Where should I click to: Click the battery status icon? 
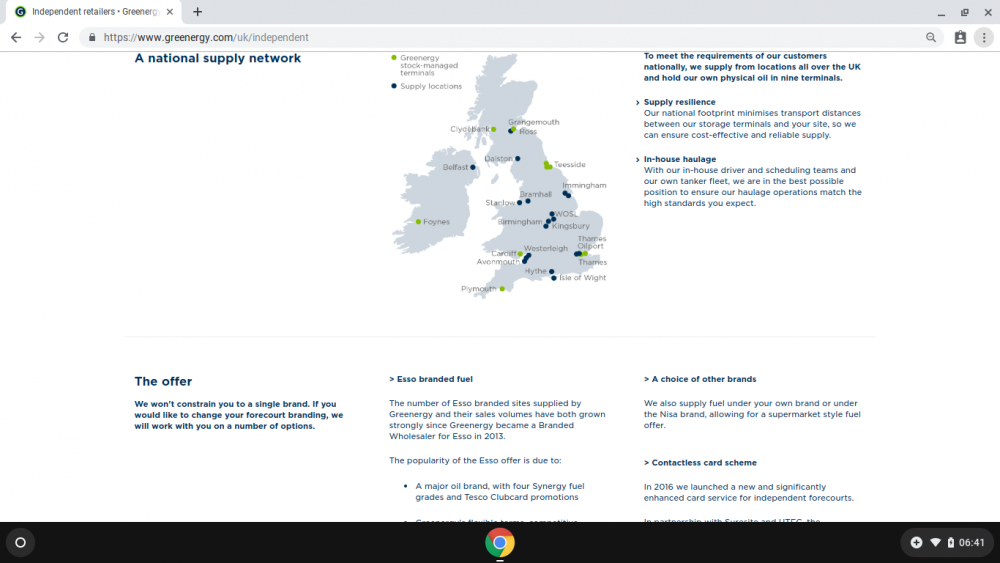(x=950, y=543)
